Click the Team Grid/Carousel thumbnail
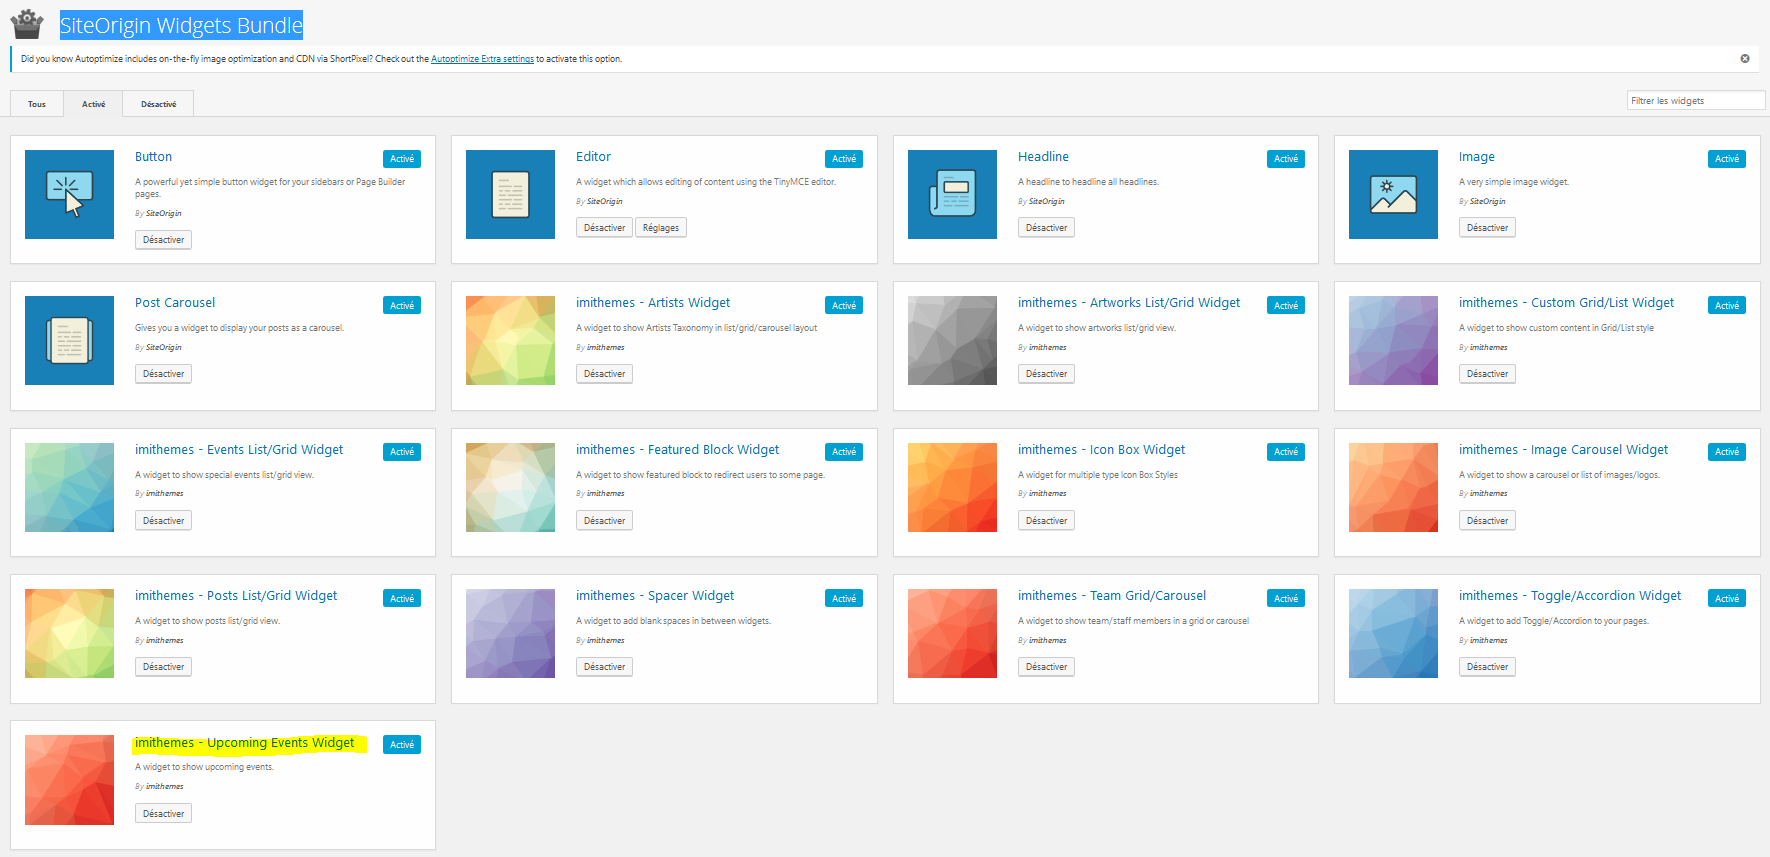This screenshot has width=1770, height=857. coord(952,633)
